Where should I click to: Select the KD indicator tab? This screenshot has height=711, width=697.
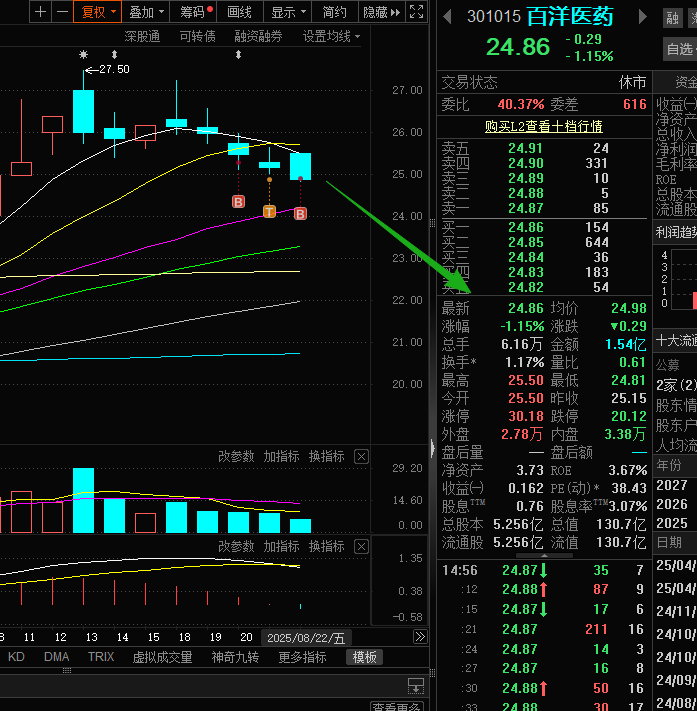click(x=16, y=657)
